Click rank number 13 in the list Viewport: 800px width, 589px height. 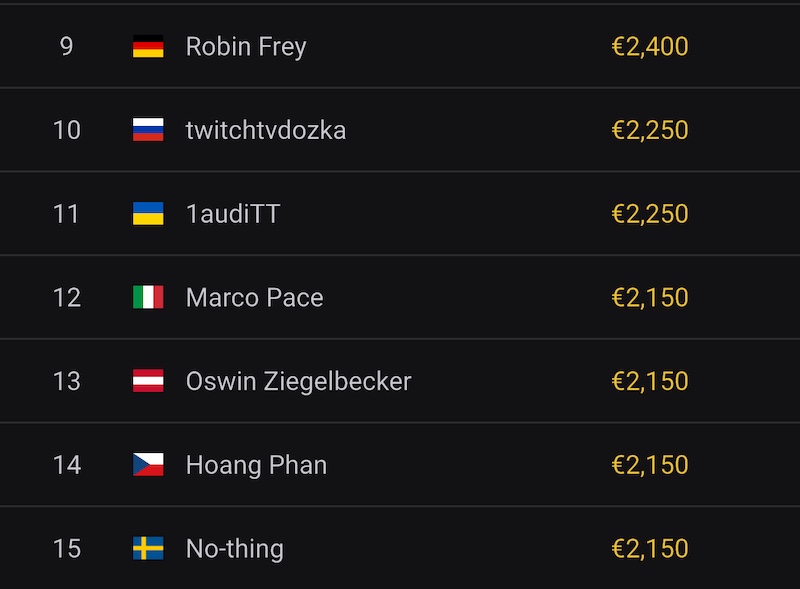66,381
